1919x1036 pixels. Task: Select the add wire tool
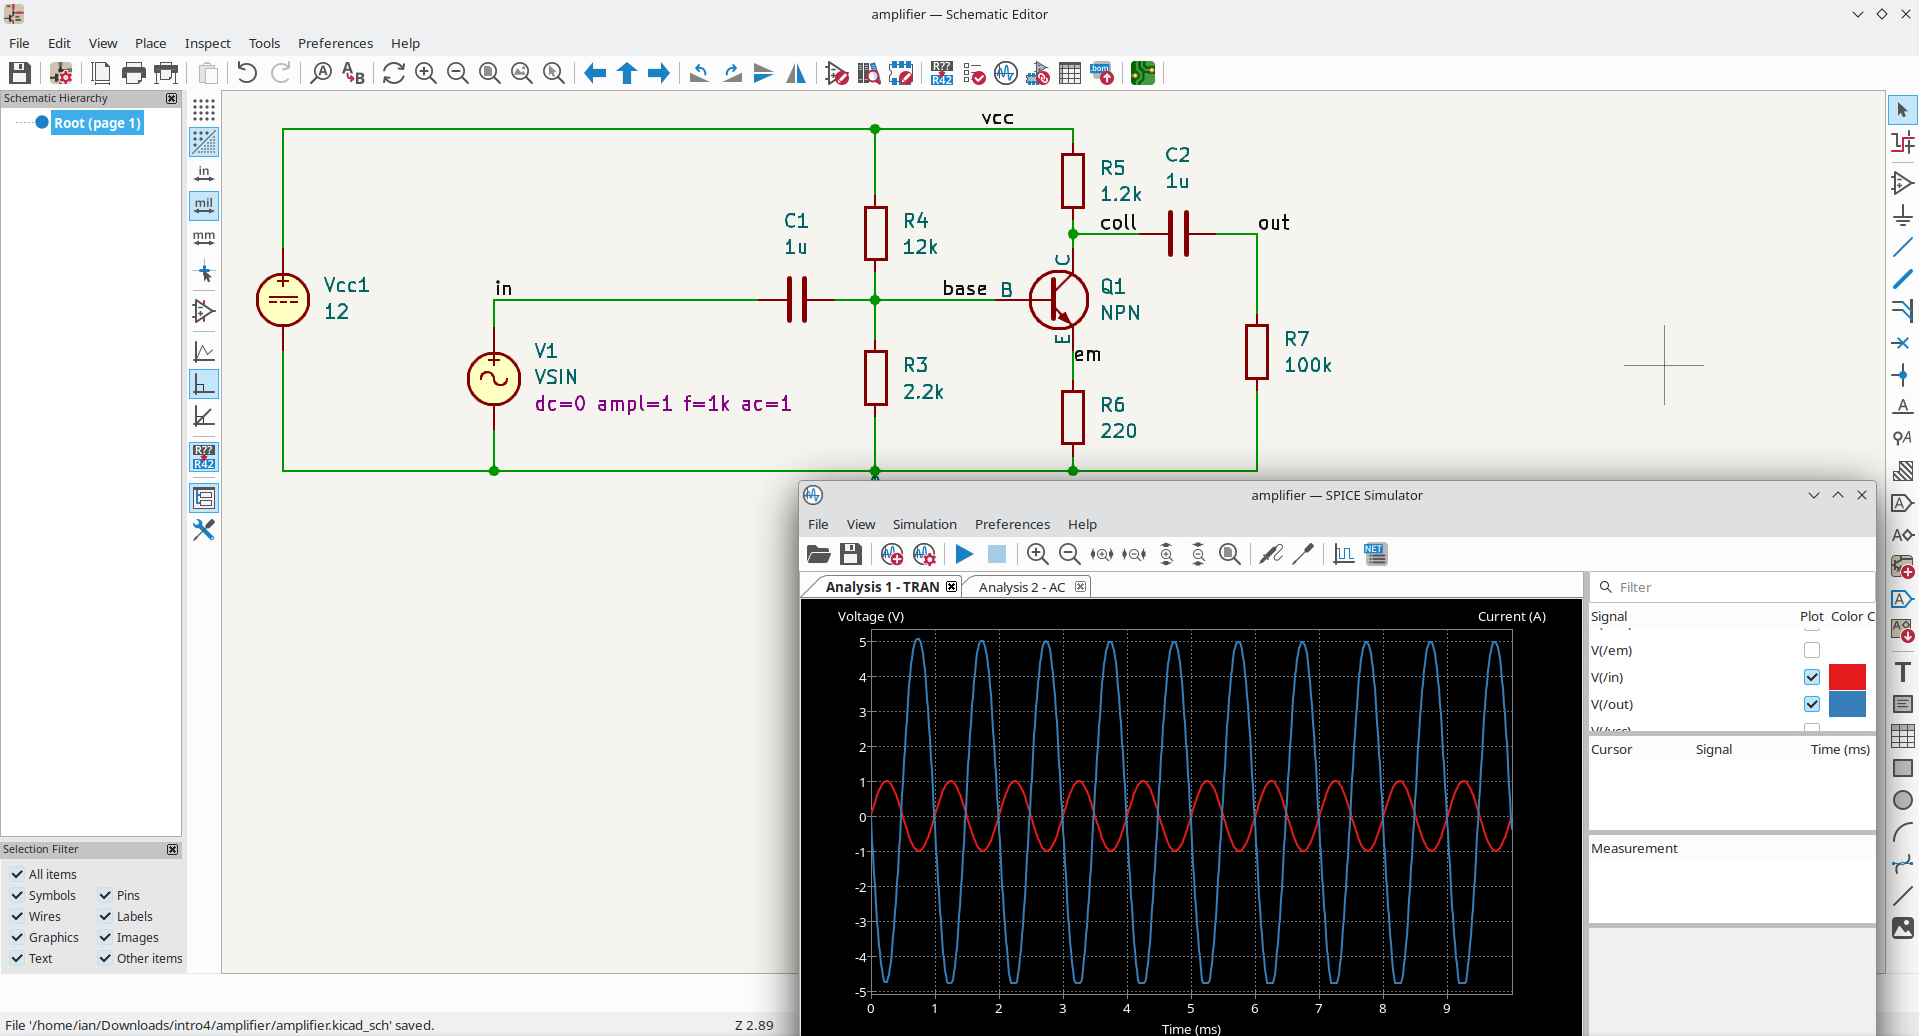(x=1902, y=247)
